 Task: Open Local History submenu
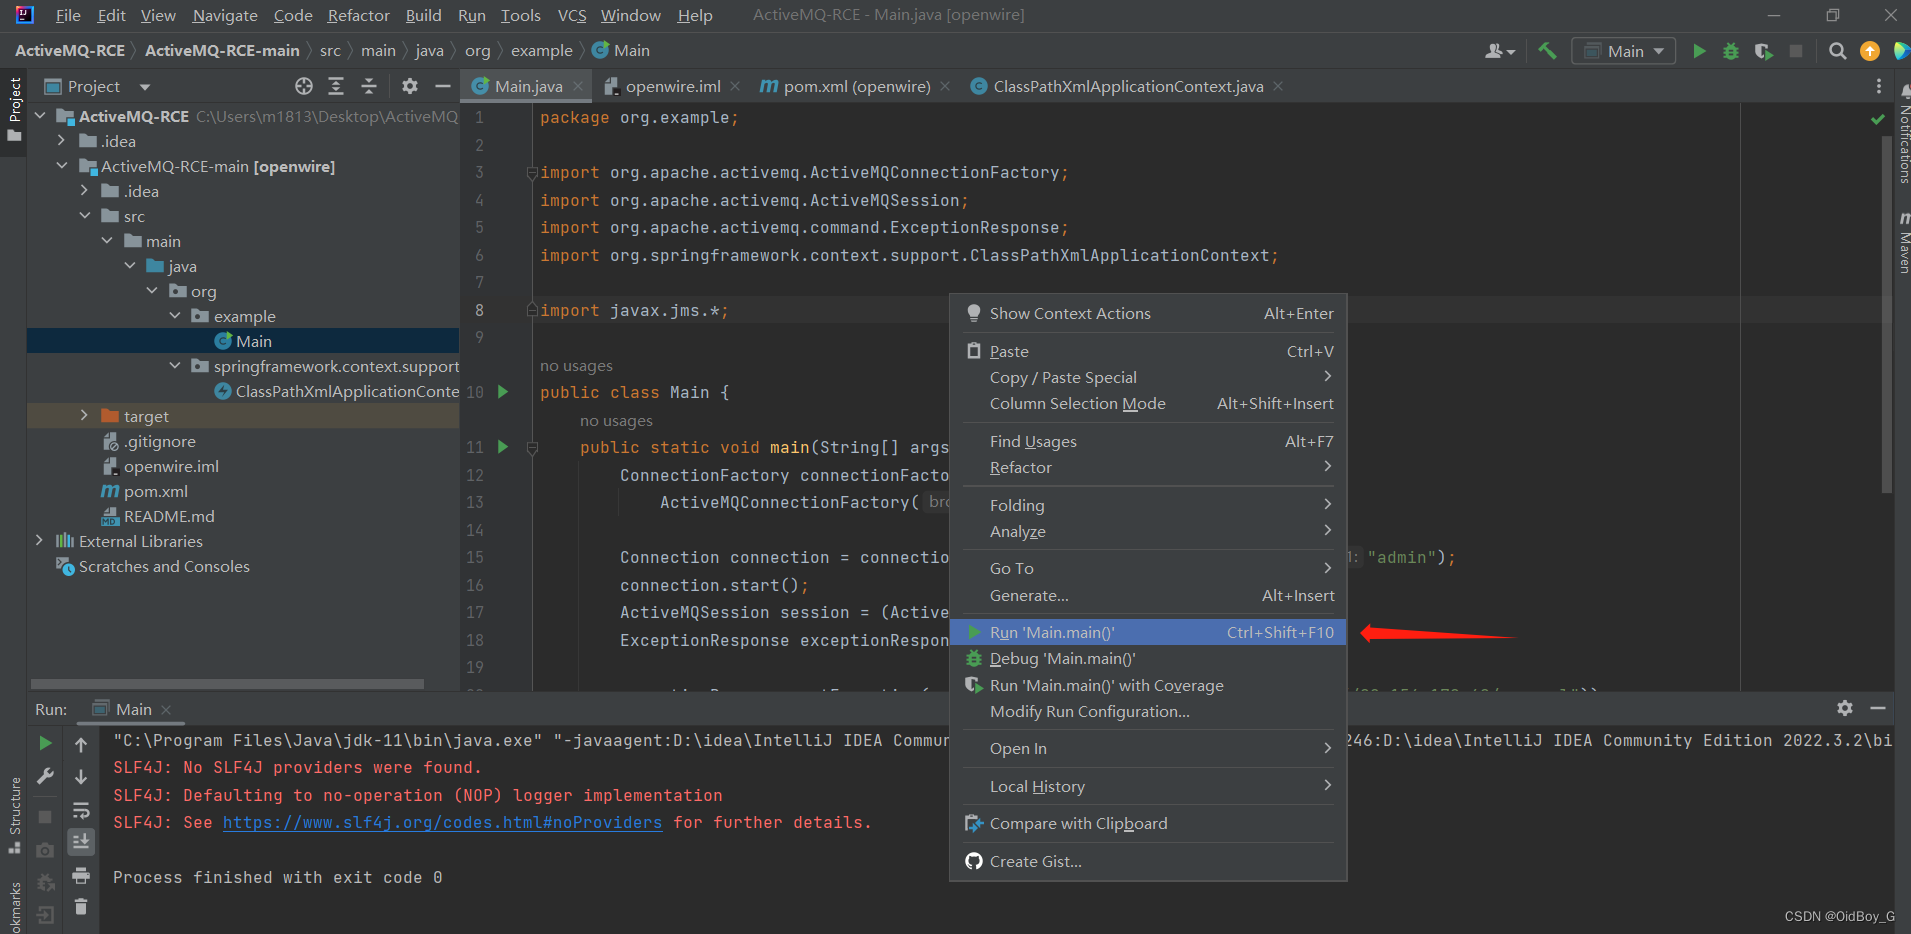click(x=1148, y=787)
